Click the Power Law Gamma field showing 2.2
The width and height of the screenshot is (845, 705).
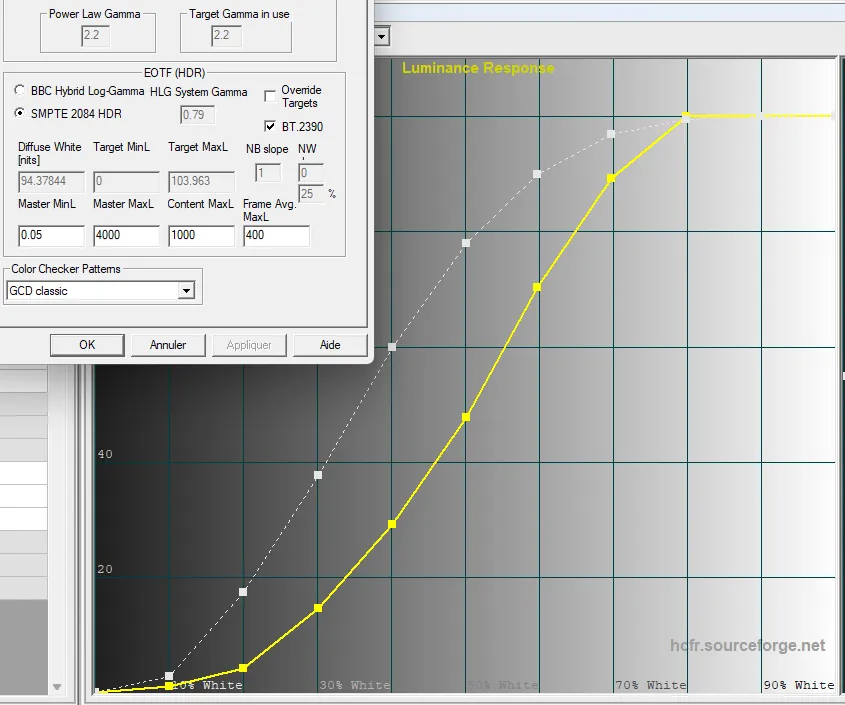95,36
